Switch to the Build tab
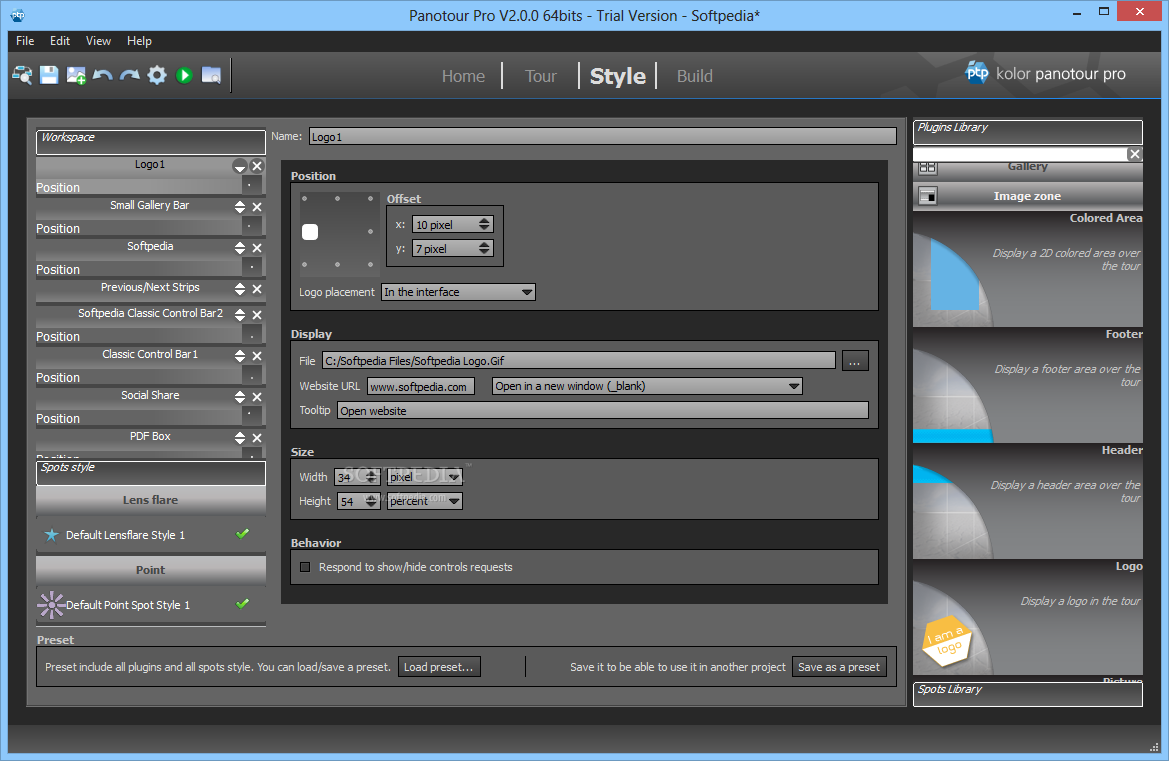The width and height of the screenshot is (1169, 761). (695, 76)
